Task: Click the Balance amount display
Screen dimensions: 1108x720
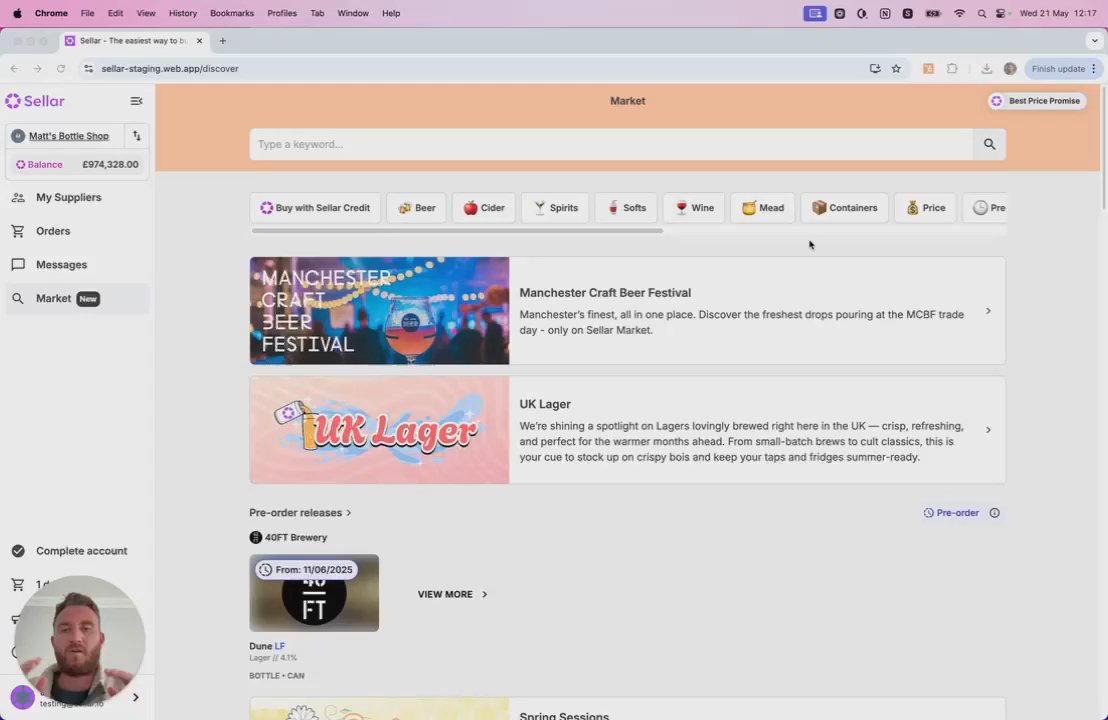Action: click(x=77, y=164)
